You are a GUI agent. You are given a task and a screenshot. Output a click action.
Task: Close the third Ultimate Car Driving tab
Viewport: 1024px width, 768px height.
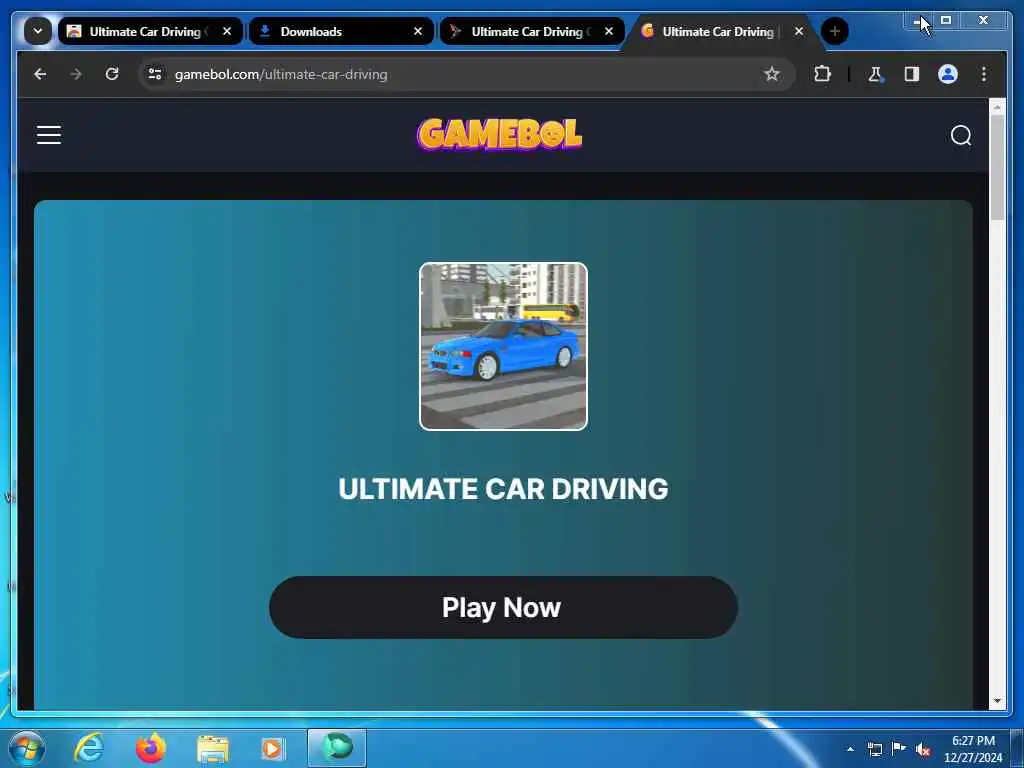609,31
